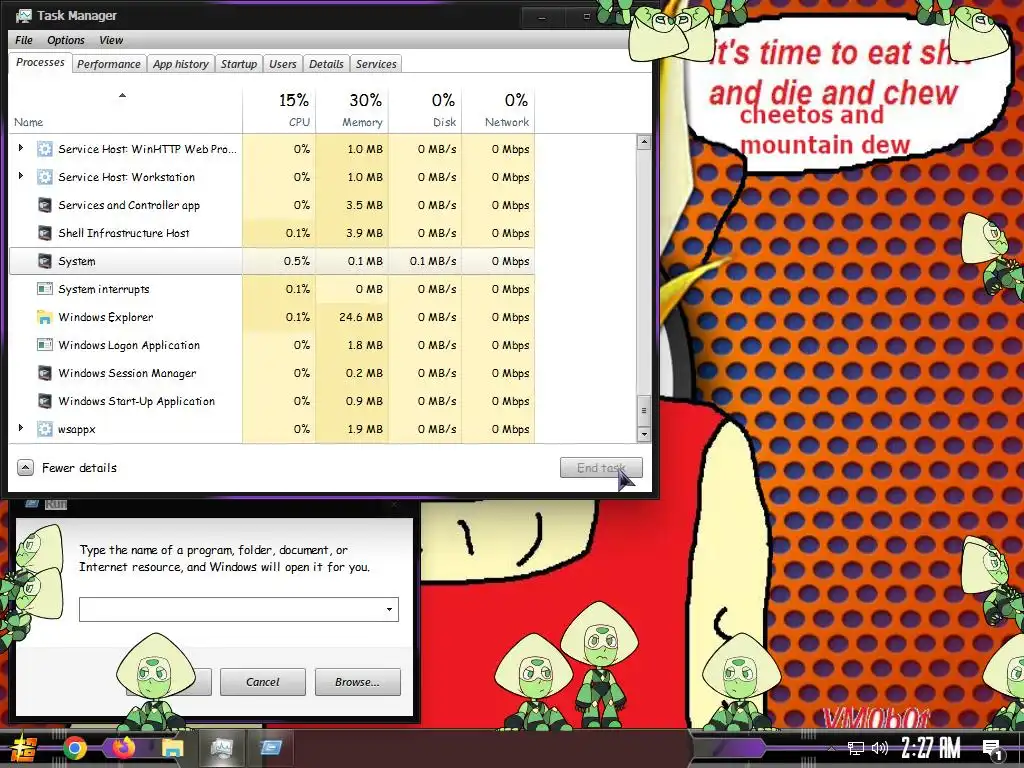Launch Google Chrome from the taskbar
Image resolution: width=1024 pixels, height=768 pixels.
pyautogui.click(x=74, y=748)
